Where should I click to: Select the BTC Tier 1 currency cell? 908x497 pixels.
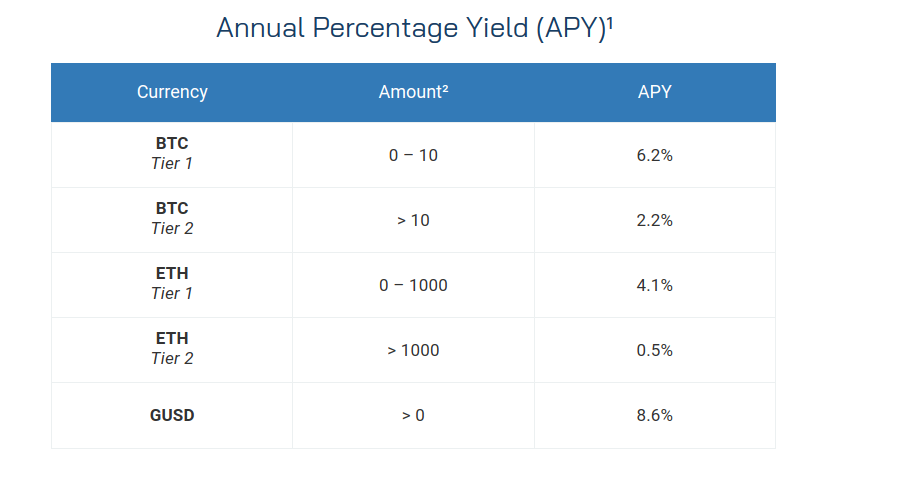point(172,155)
